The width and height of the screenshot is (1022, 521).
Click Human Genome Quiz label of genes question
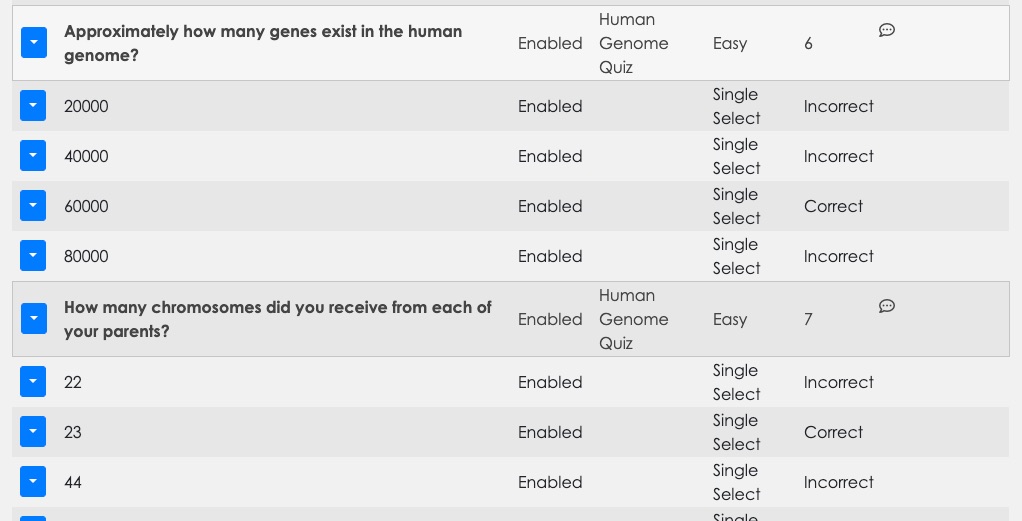click(634, 43)
